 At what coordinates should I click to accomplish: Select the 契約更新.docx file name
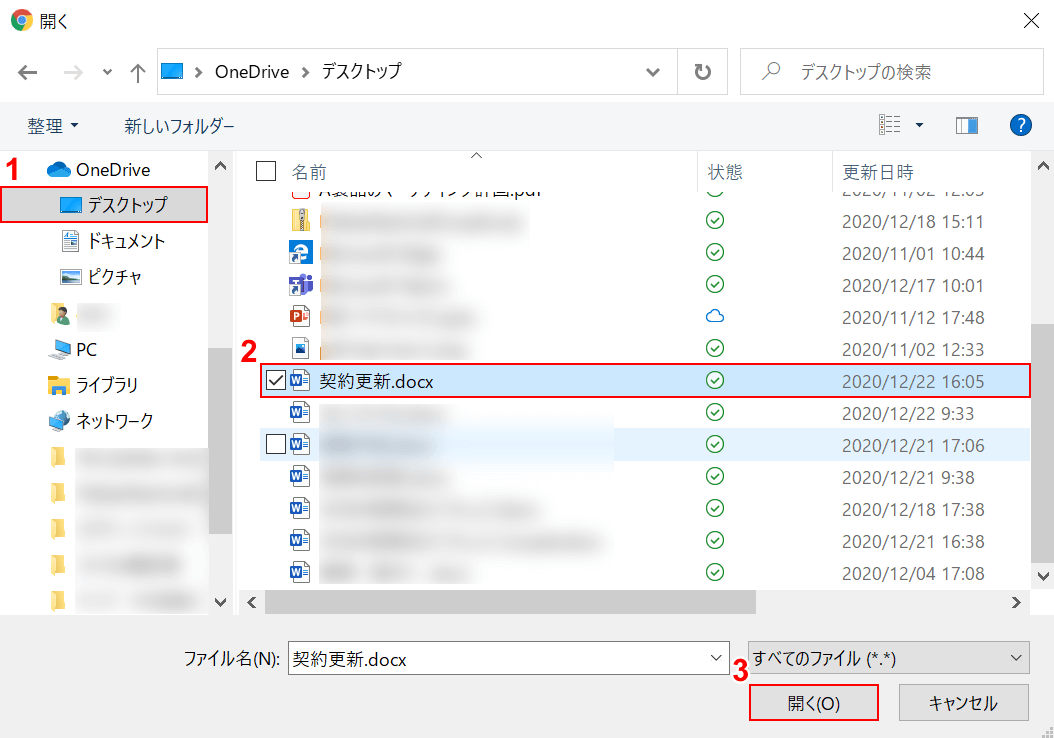(x=376, y=381)
